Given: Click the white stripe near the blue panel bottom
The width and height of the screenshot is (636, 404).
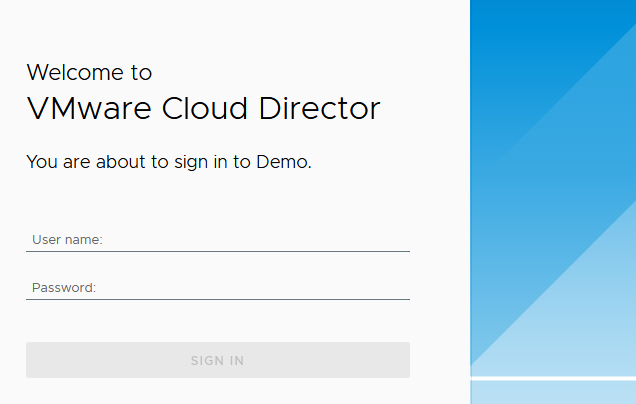Looking at the screenshot, I should pos(553,378).
